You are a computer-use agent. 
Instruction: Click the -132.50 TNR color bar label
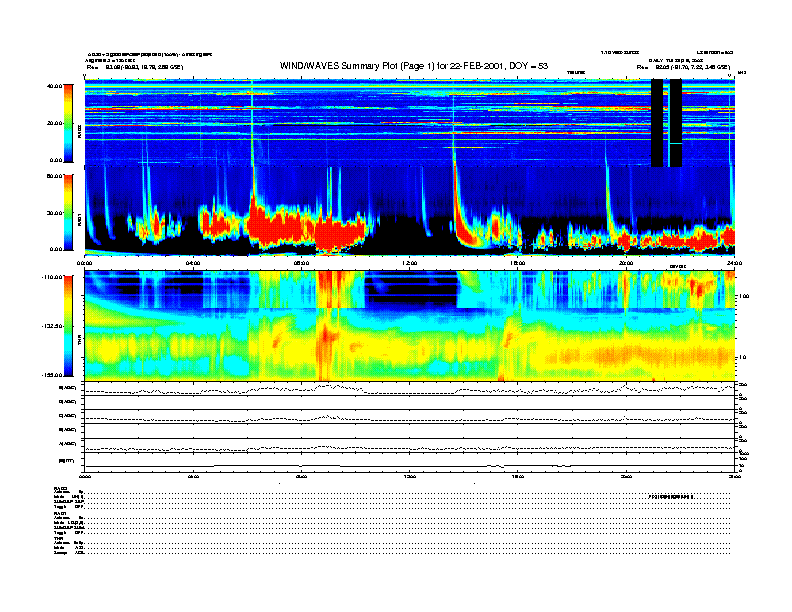(x=53, y=326)
